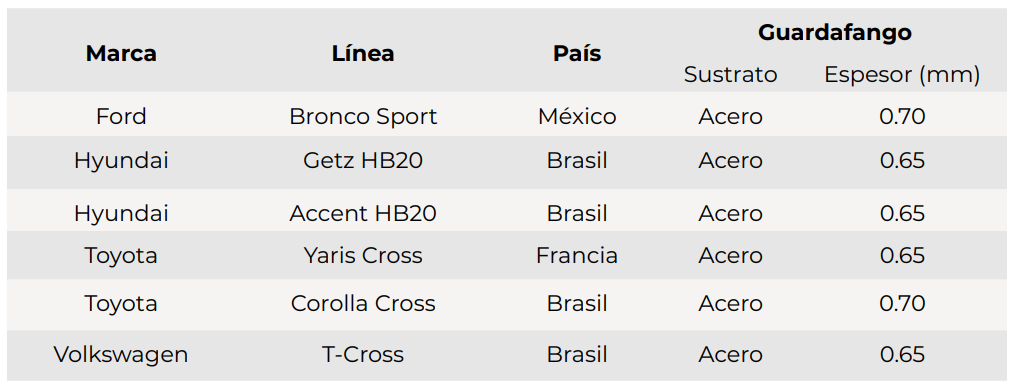
Task: Click Acero in the Volkswagen row
Action: coord(730,355)
